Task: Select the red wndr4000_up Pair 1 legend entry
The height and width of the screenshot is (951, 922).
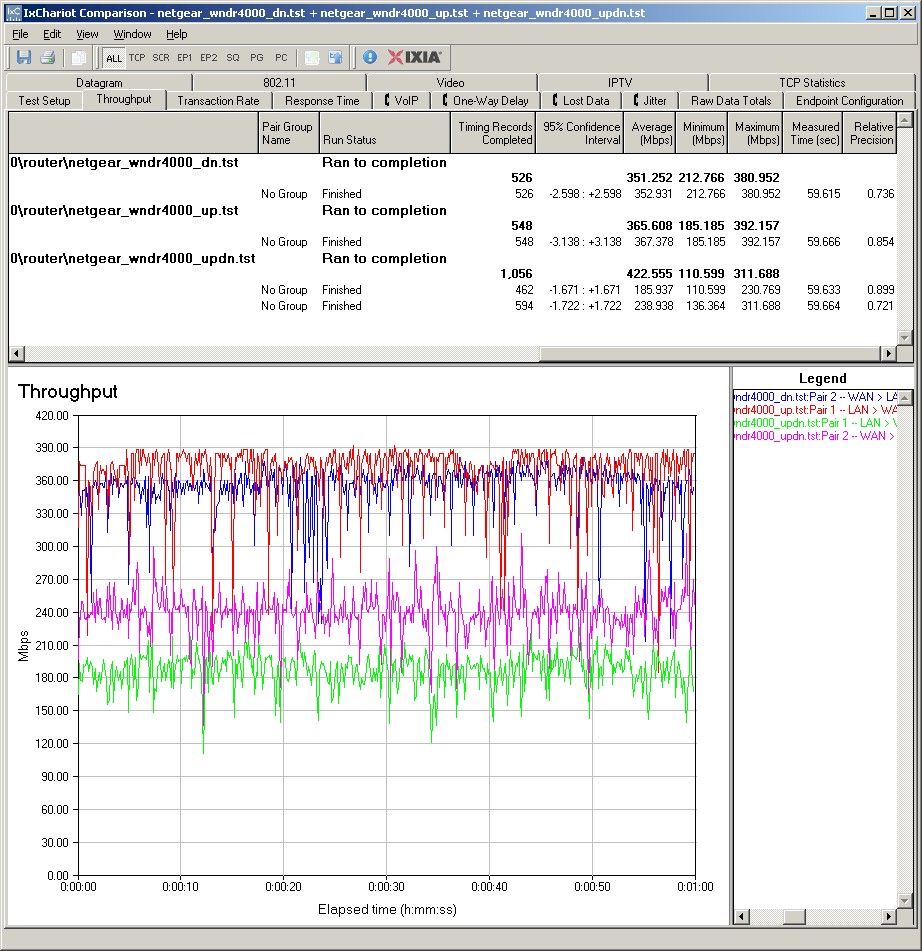Action: (815, 410)
